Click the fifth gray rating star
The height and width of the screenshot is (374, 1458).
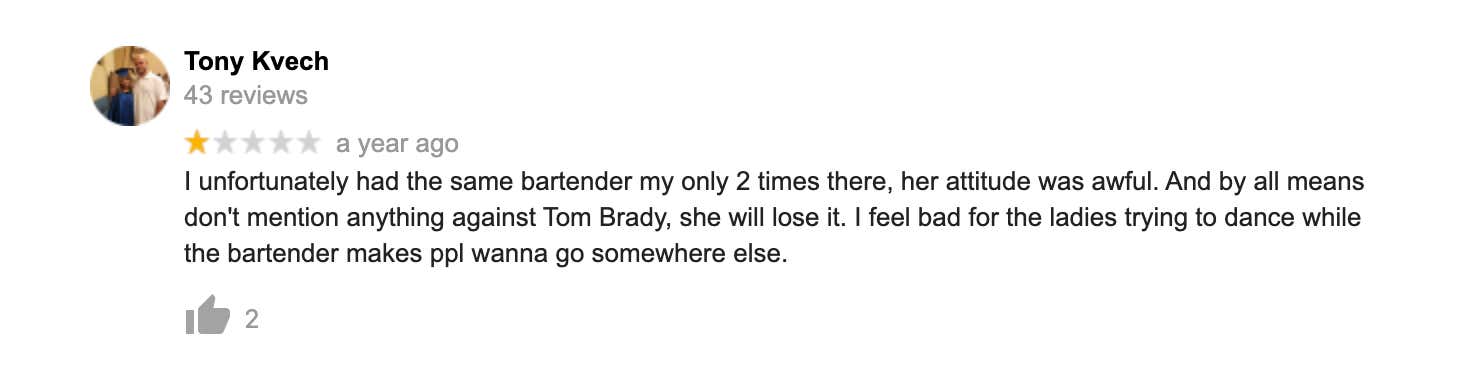point(309,144)
